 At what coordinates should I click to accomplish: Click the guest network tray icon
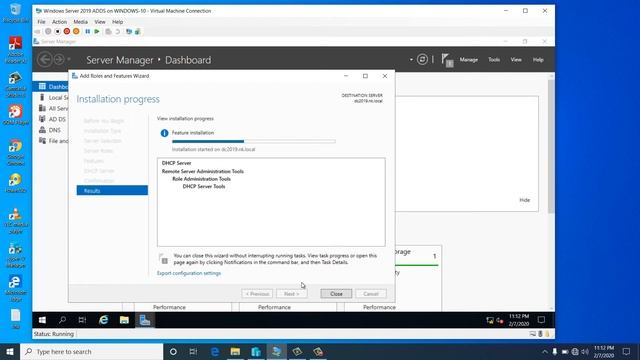pyautogui.click(x=490, y=320)
